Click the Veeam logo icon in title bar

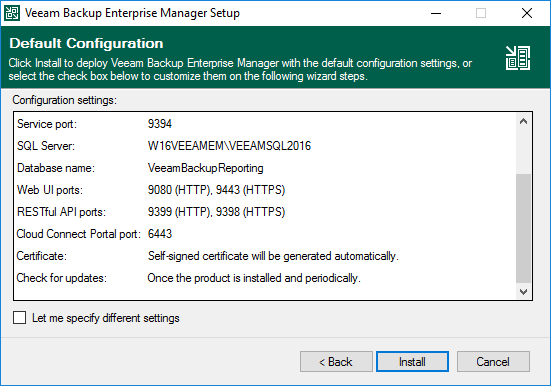[x=12, y=13]
